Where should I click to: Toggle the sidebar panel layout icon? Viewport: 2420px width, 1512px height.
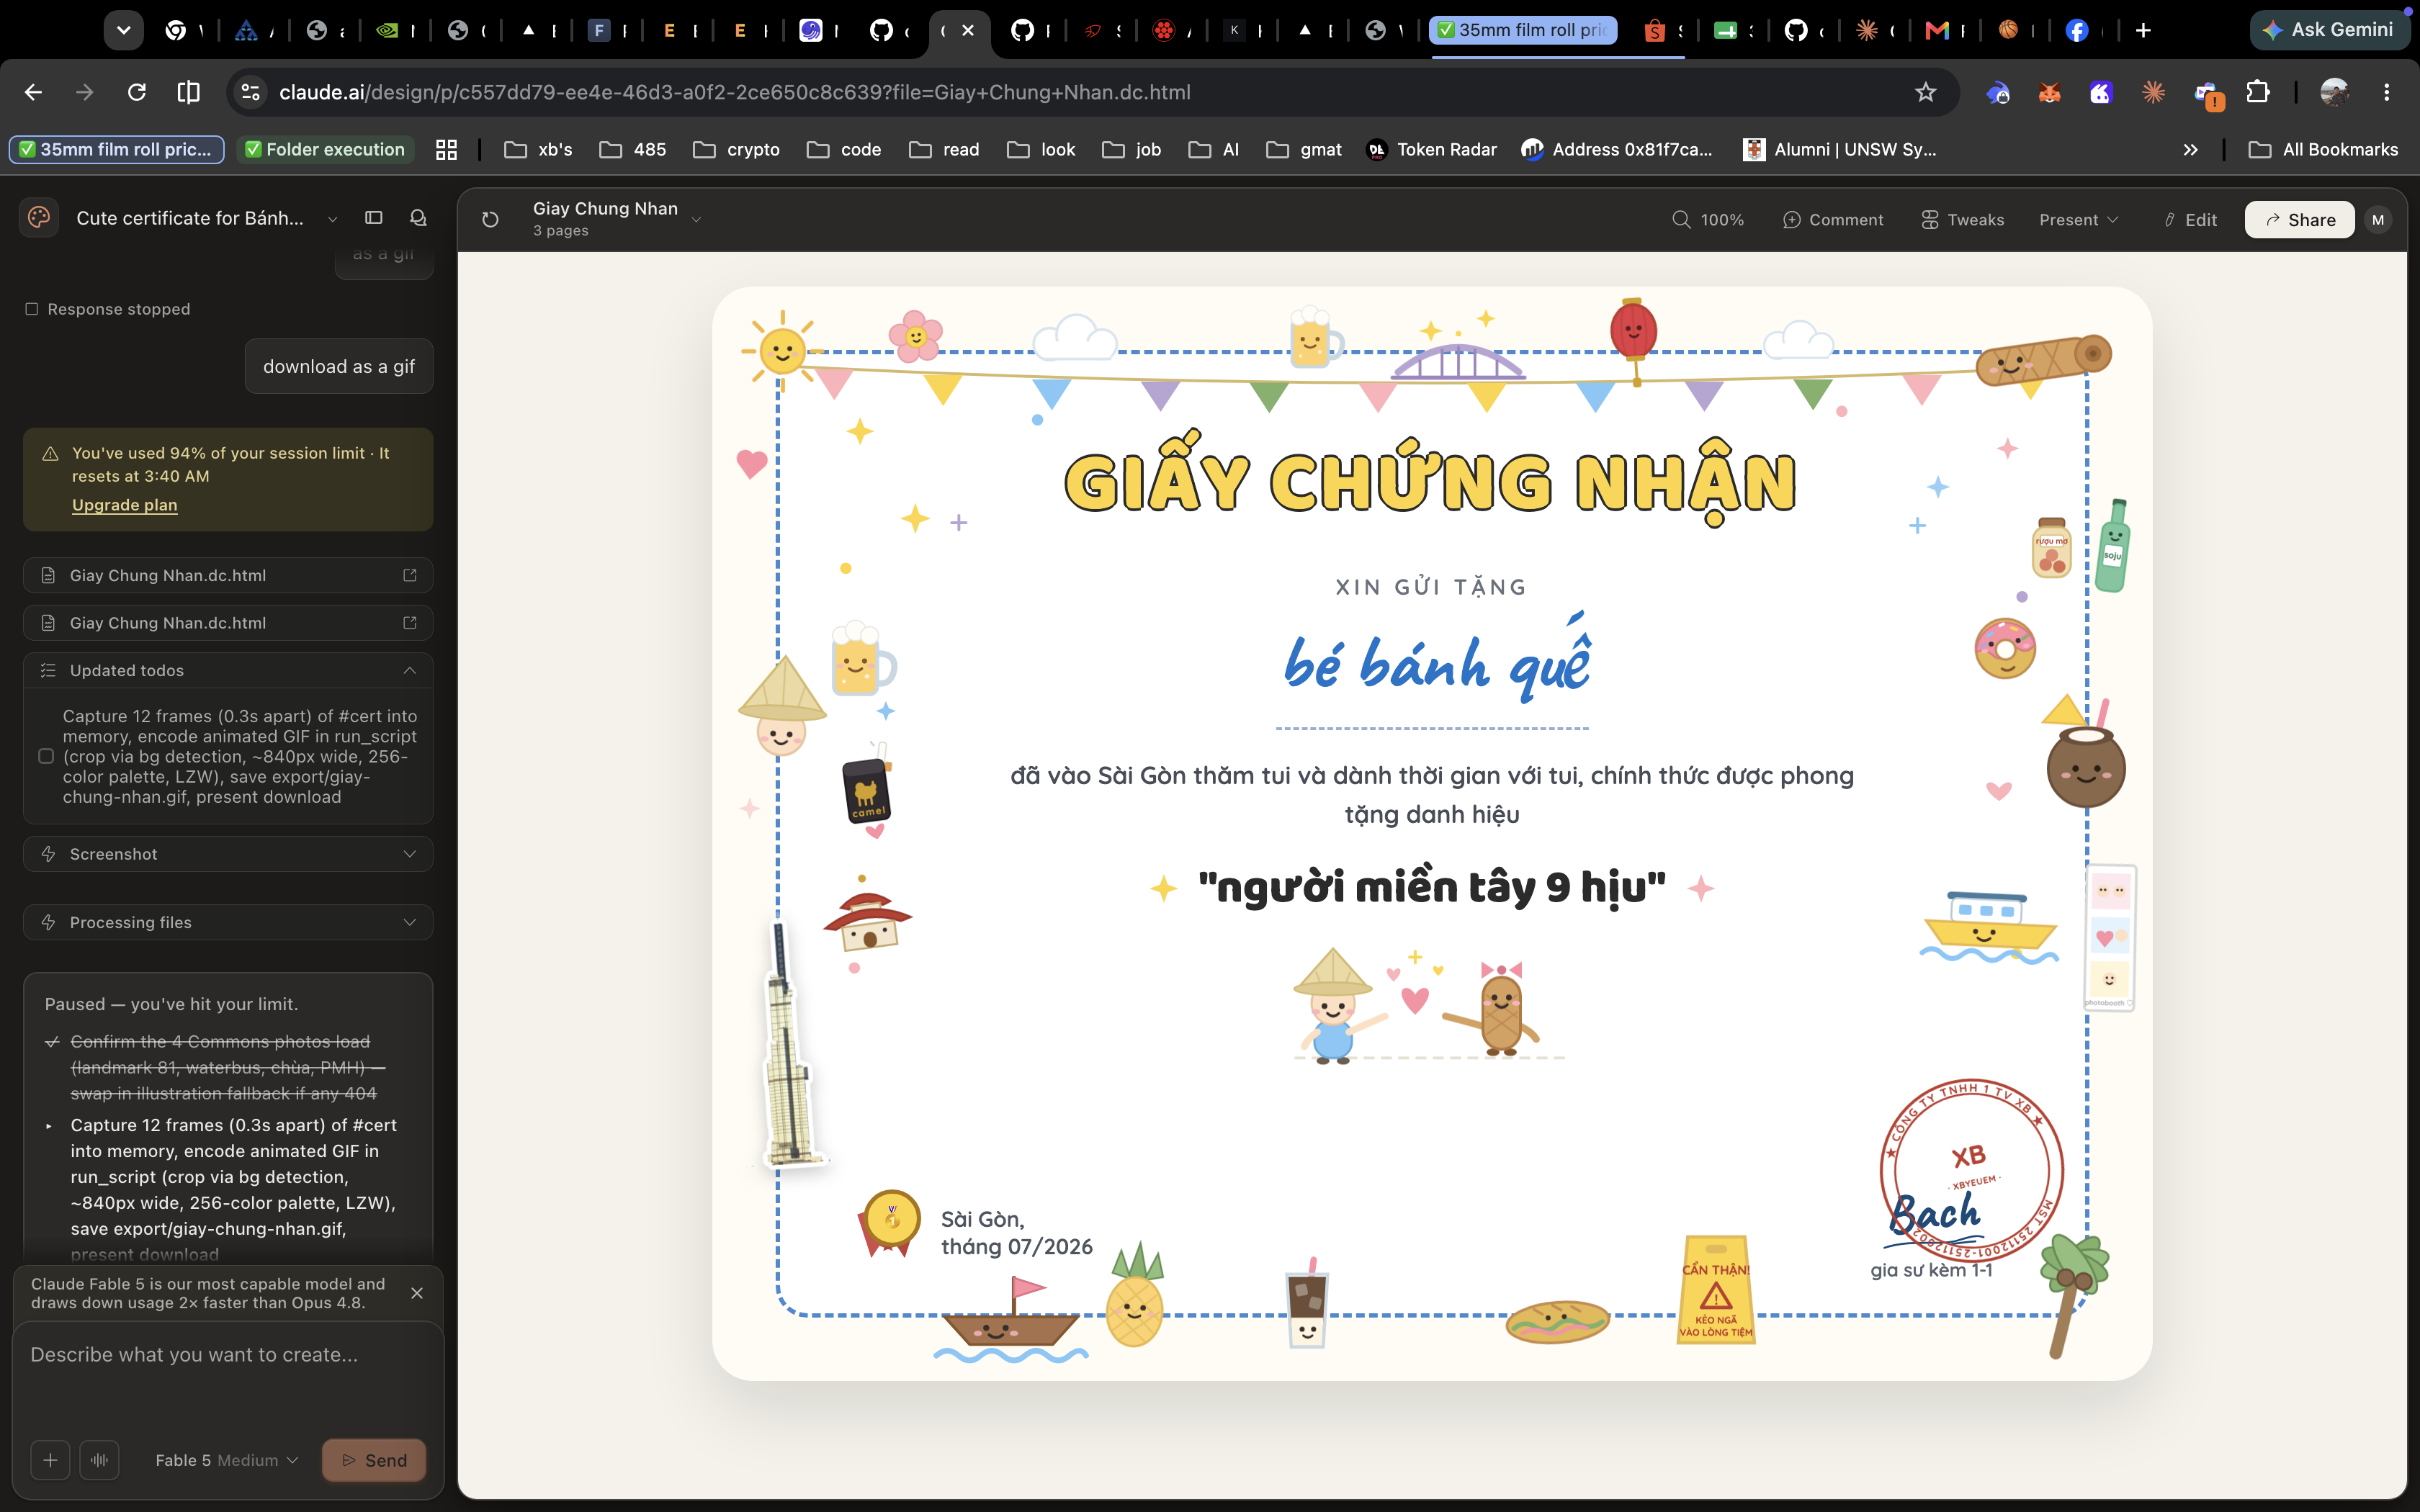pyautogui.click(x=374, y=217)
